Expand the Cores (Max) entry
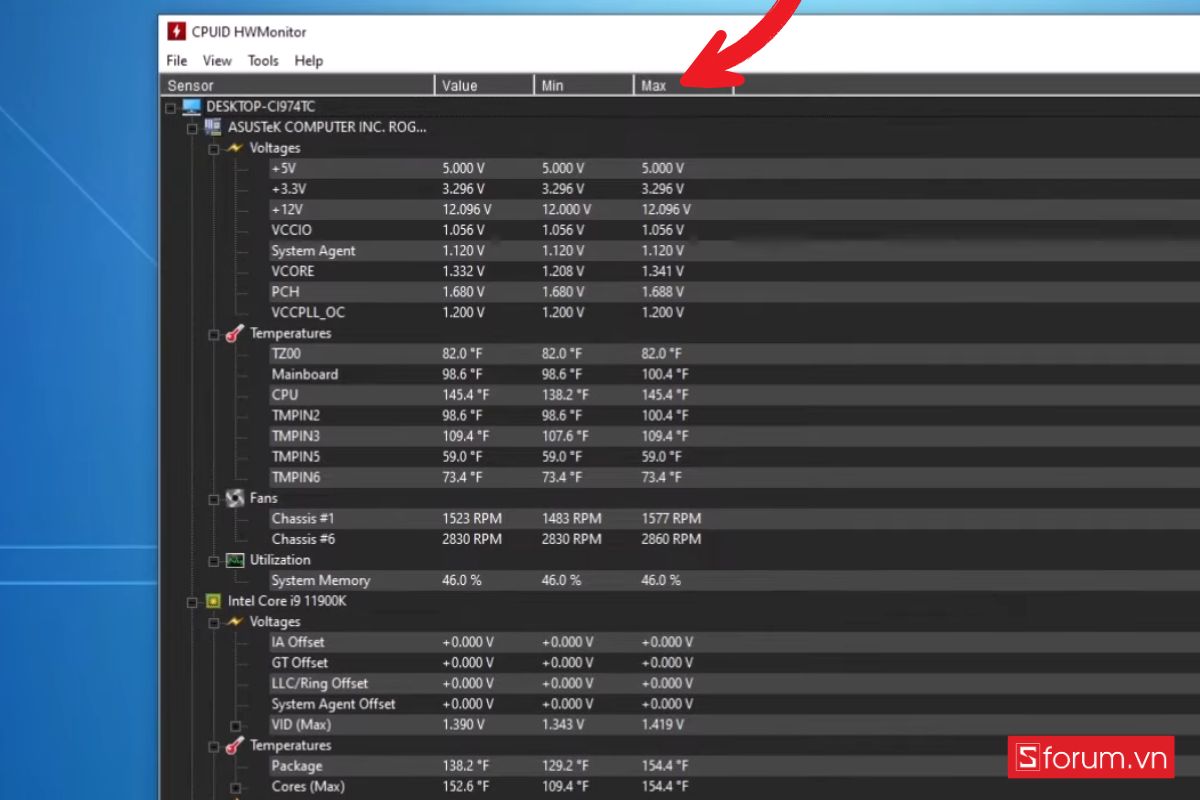1200x800 pixels. (x=236, y=788)
